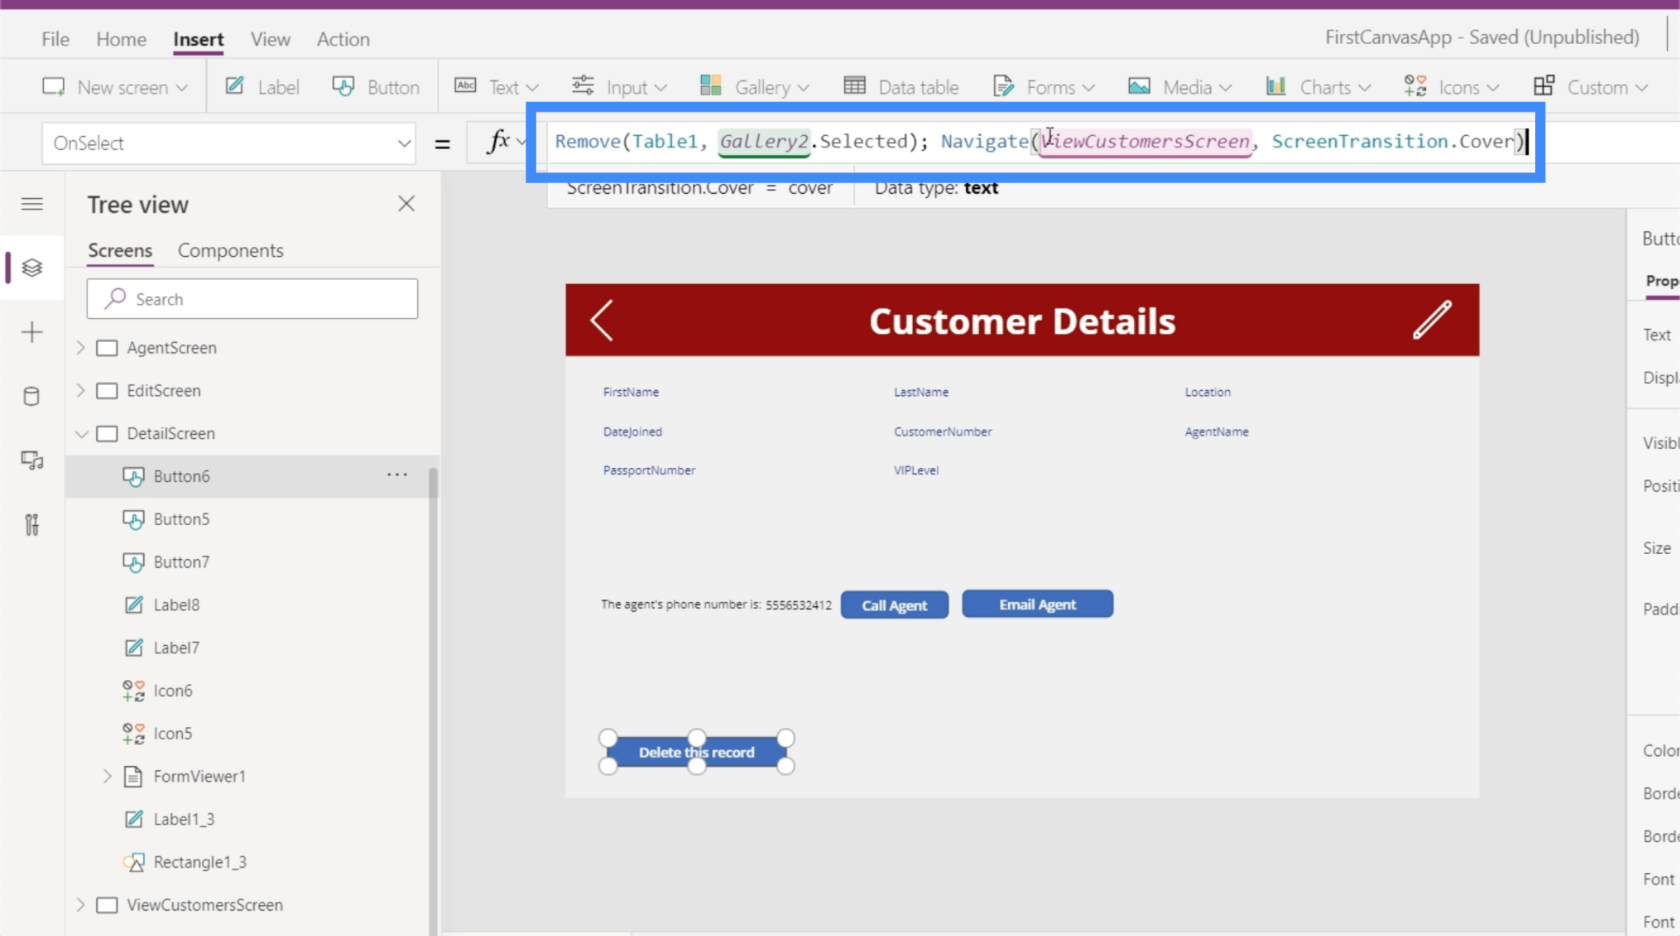Screen dimensions: 1680x936
Task: Insert a Data table from the ribbon
Action: click(x=901, y=87)
